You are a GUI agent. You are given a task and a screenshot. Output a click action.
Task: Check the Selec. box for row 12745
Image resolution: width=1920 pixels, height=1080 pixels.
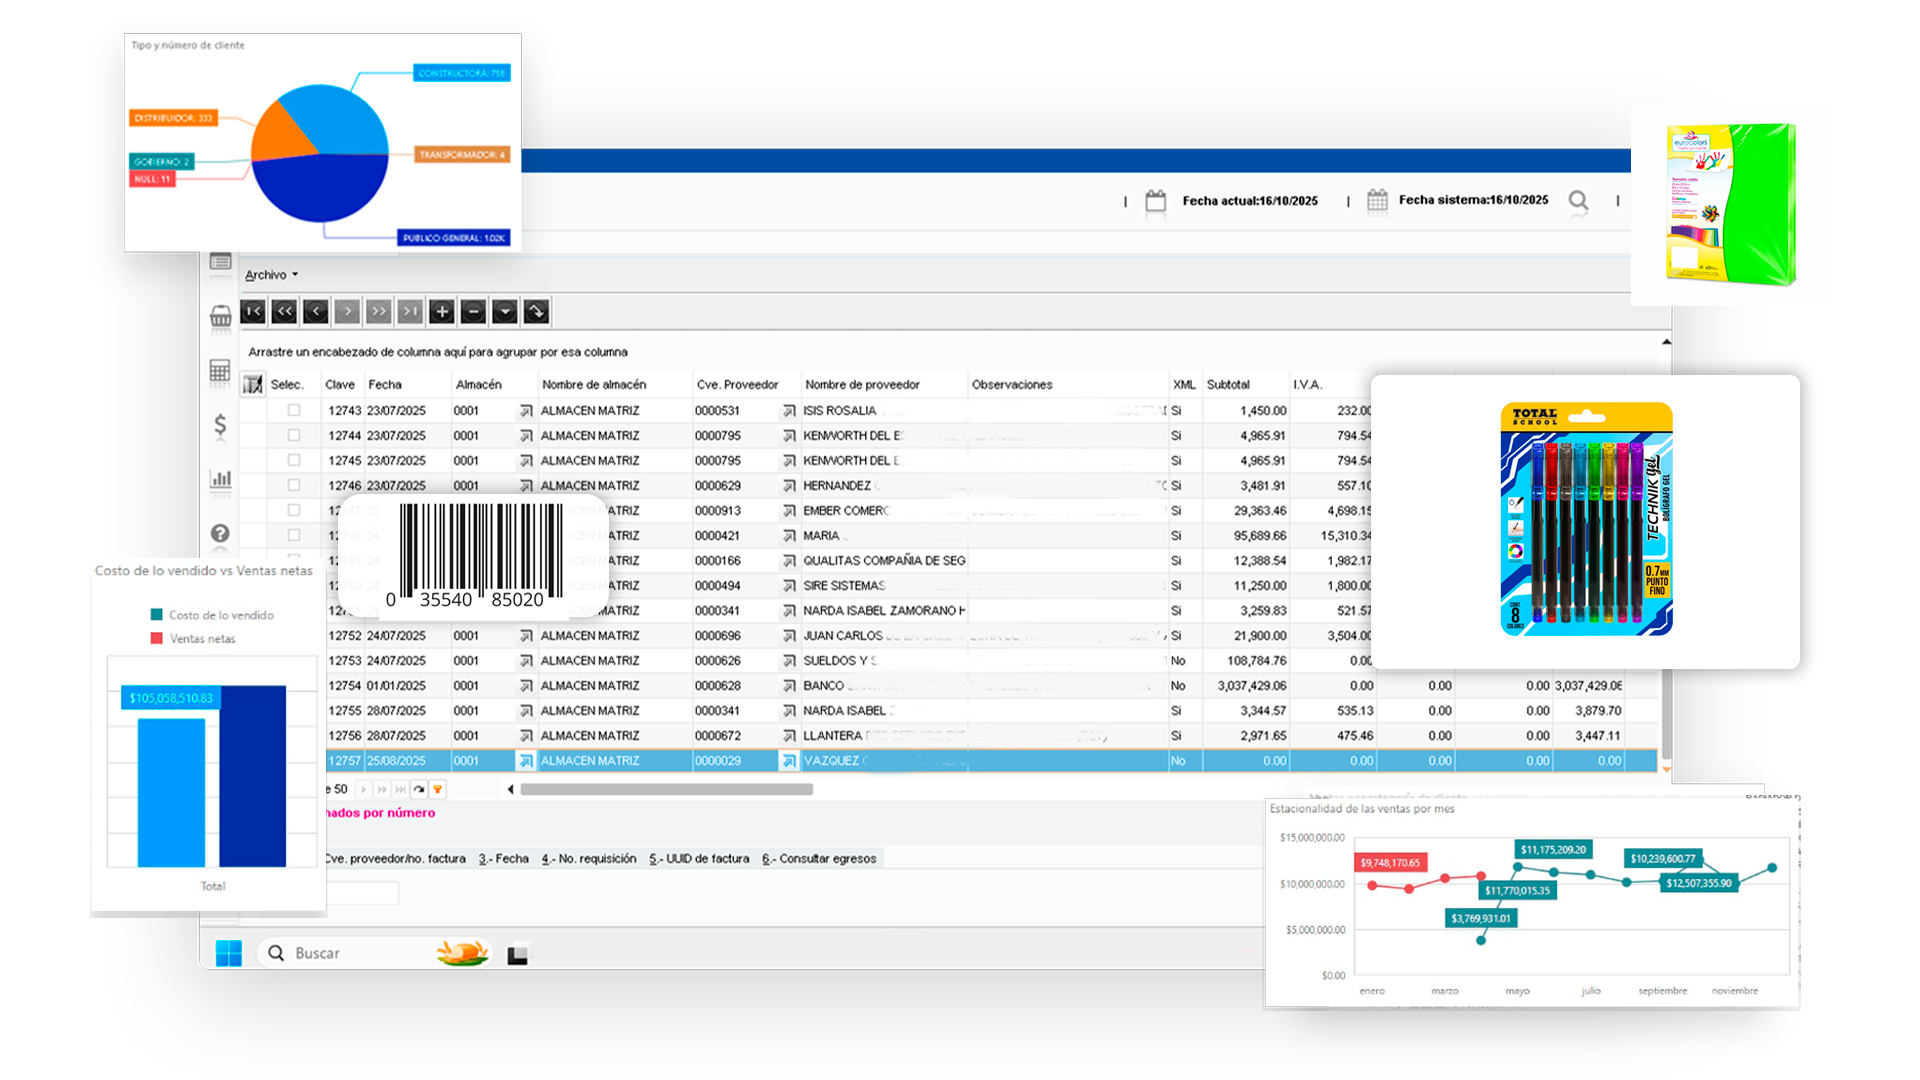(294, 460)
